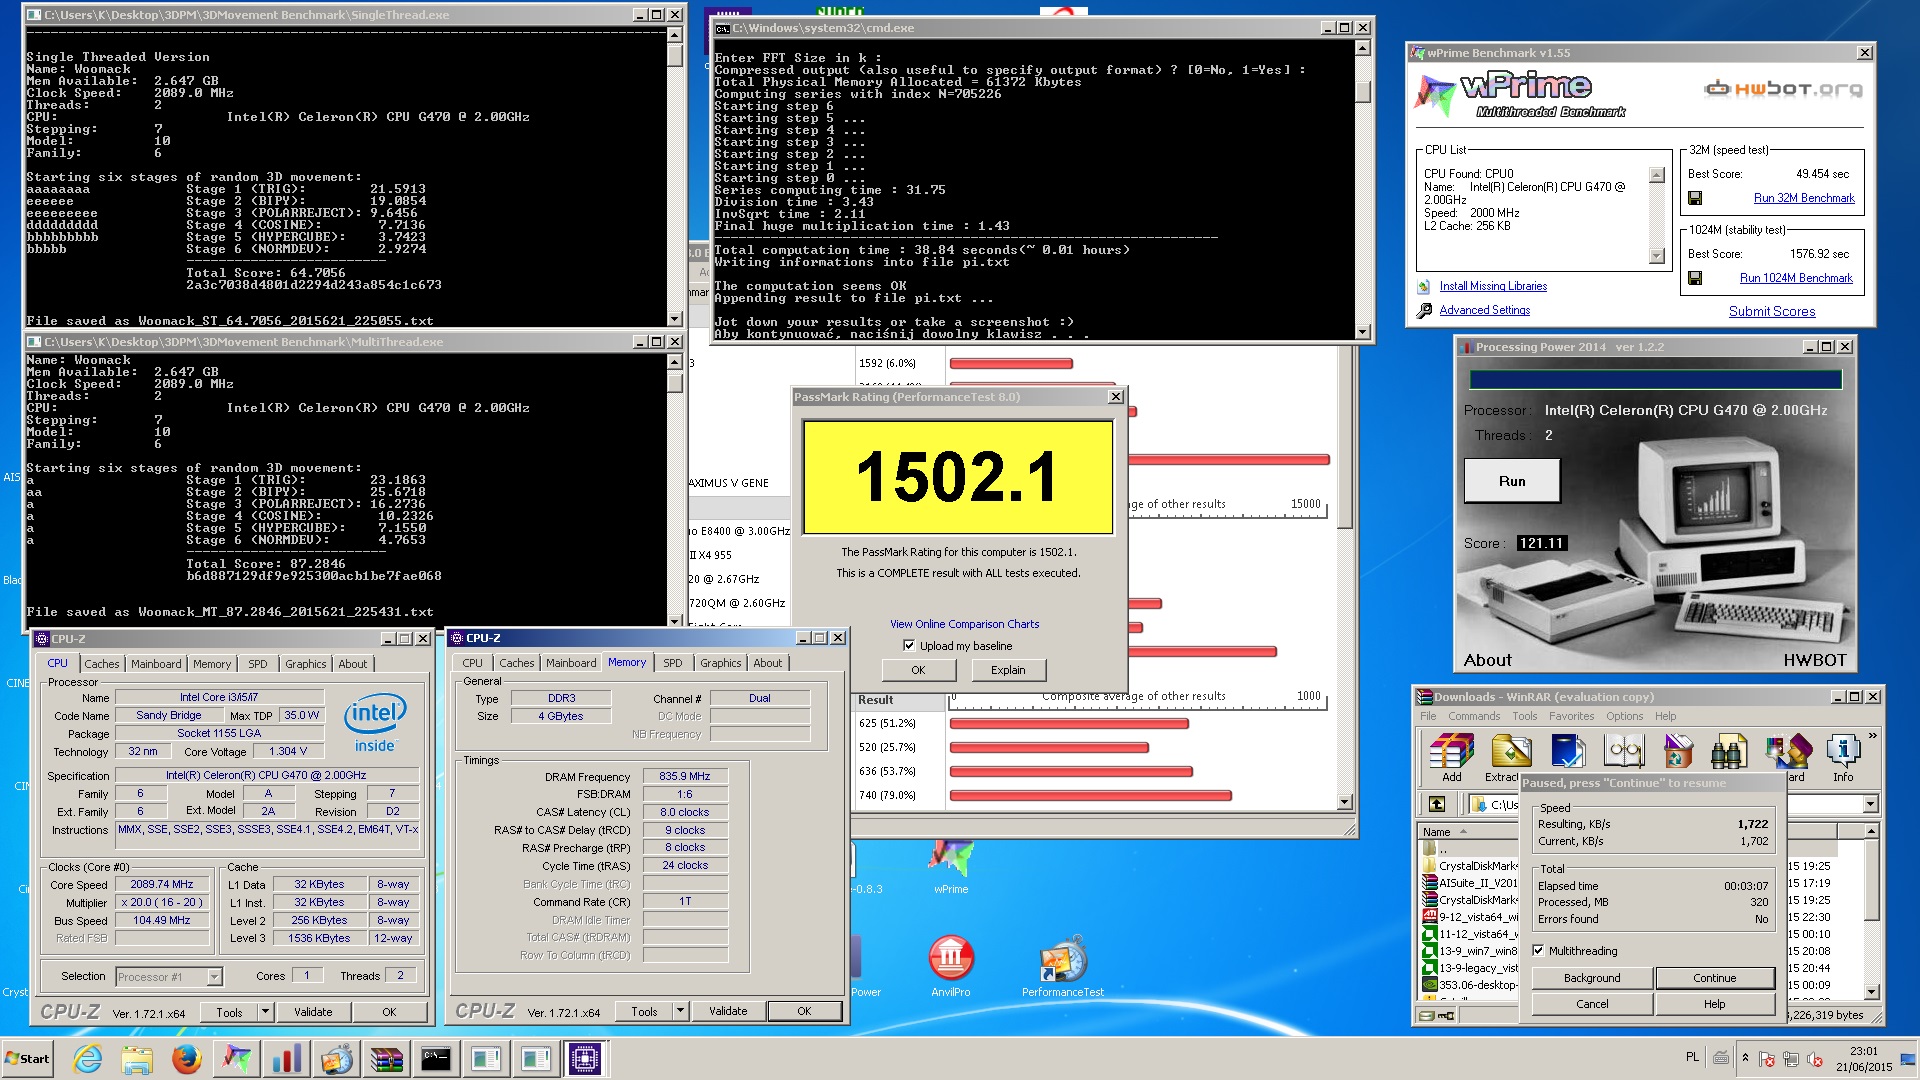Open Tools dropdown arrow in right CPU-Z window
This screenshot has width=1920, height=1080.
[680, 1011]
